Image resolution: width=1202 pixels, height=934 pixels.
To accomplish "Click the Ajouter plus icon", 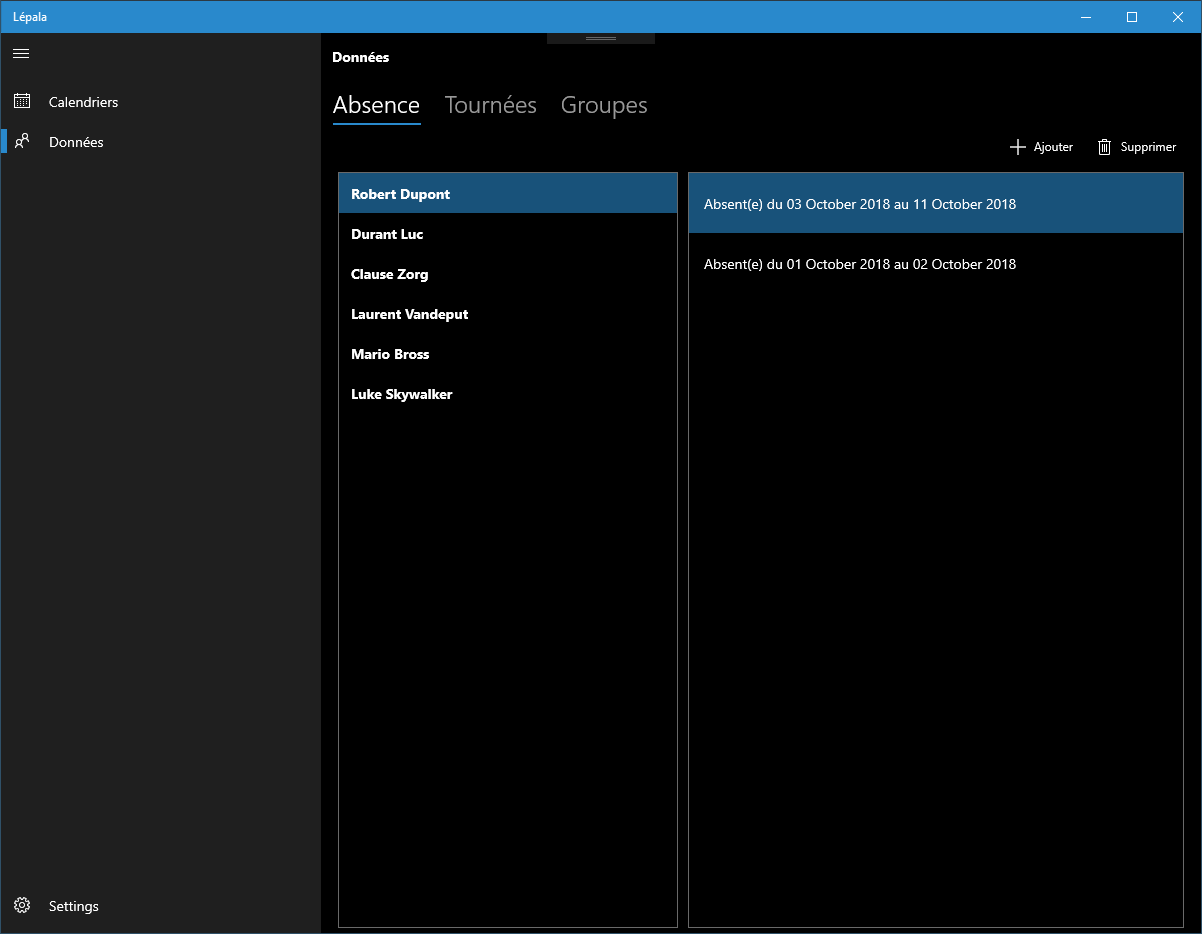I will click(1018, 147).
